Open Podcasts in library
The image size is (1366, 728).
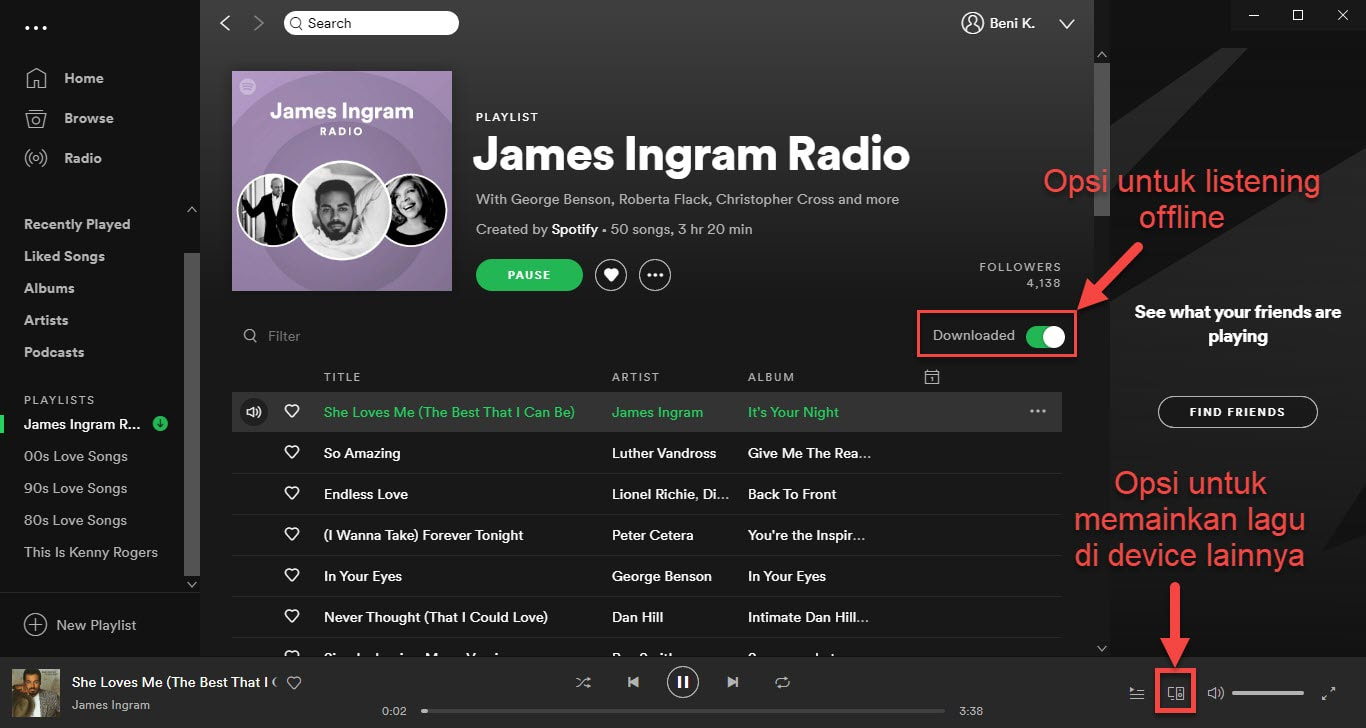pos(54,352)
